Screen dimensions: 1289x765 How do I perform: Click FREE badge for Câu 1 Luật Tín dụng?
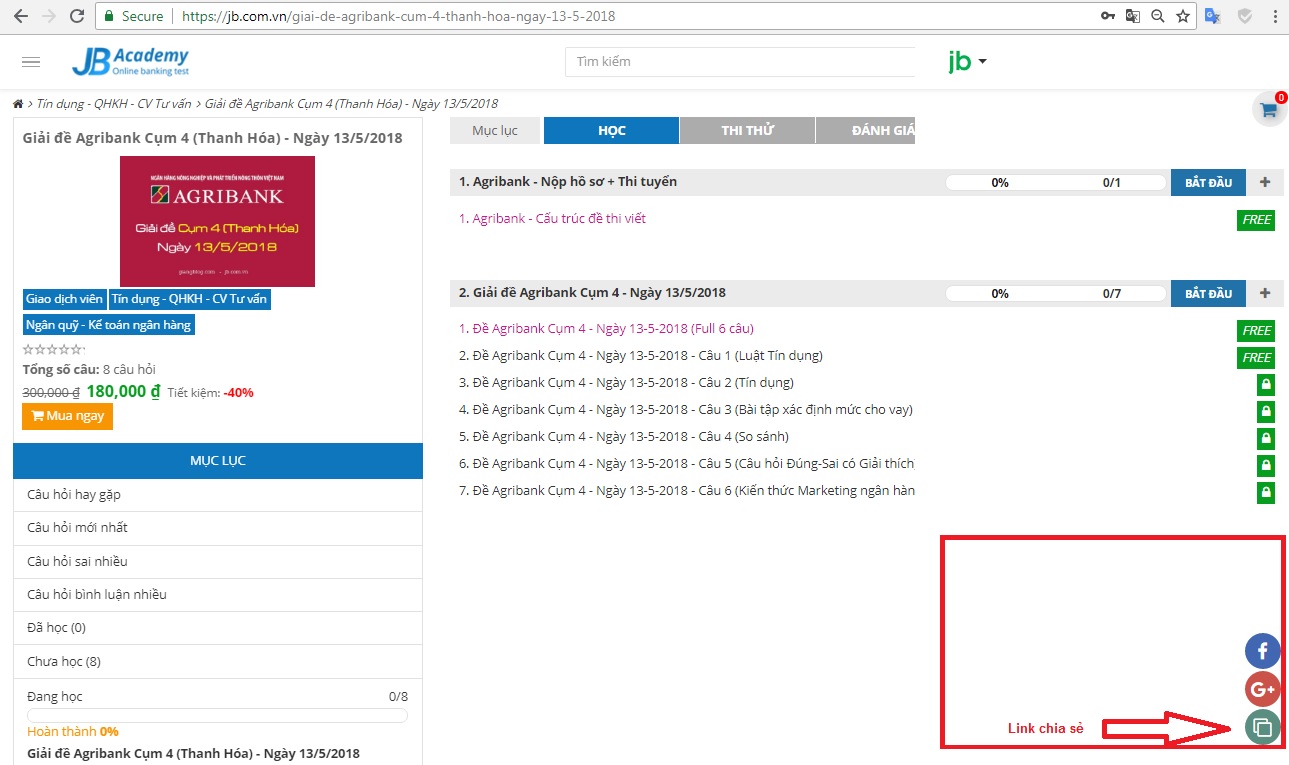[1256, 358]
